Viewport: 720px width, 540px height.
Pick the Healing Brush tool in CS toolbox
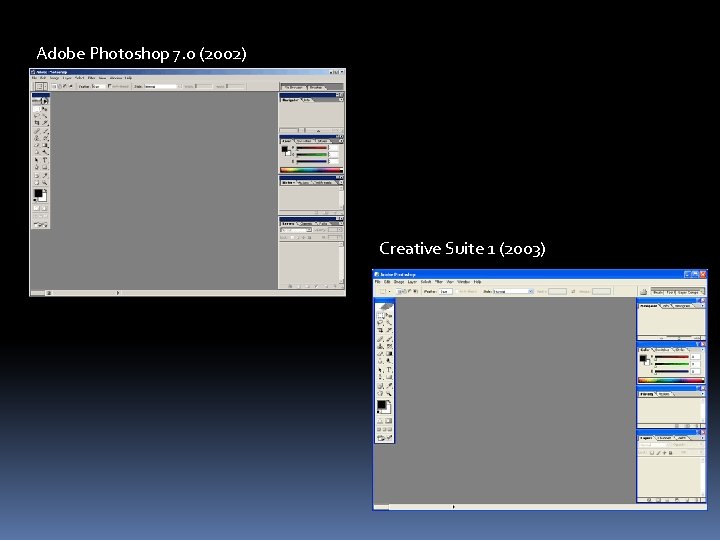click(x=380, y=339)
